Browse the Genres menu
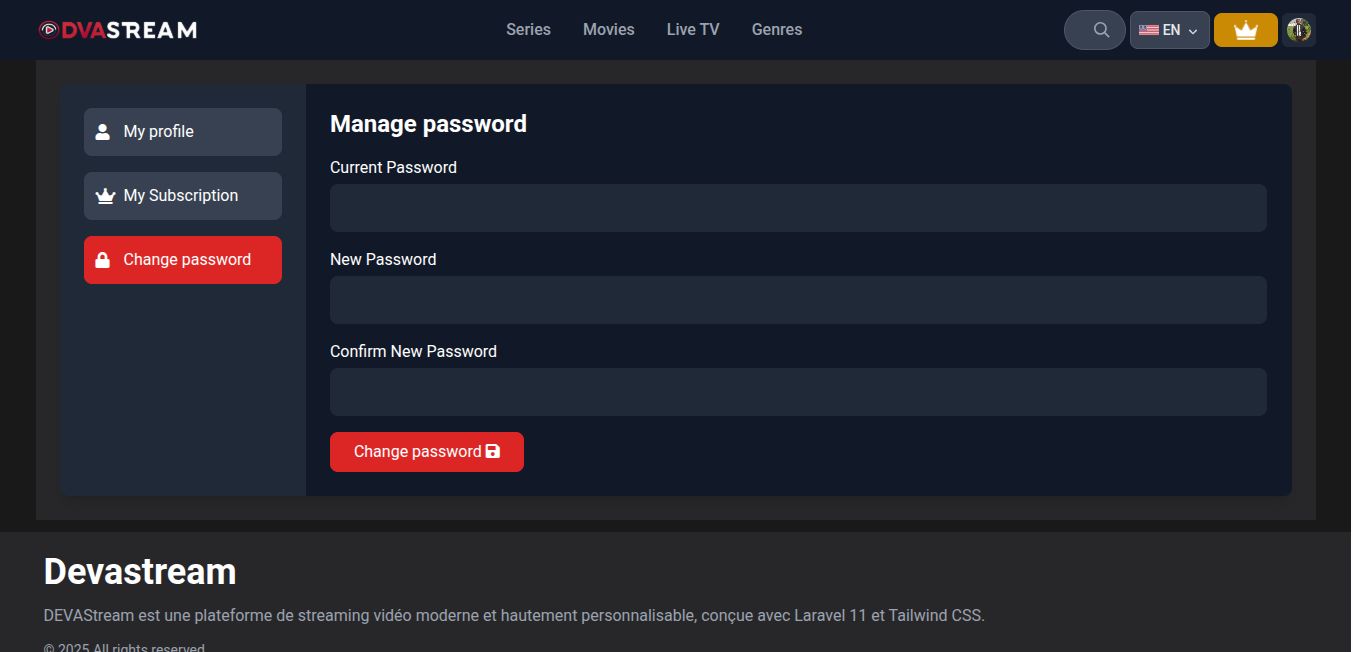This screenshot has width=1353, height=652. pos(776,30)
